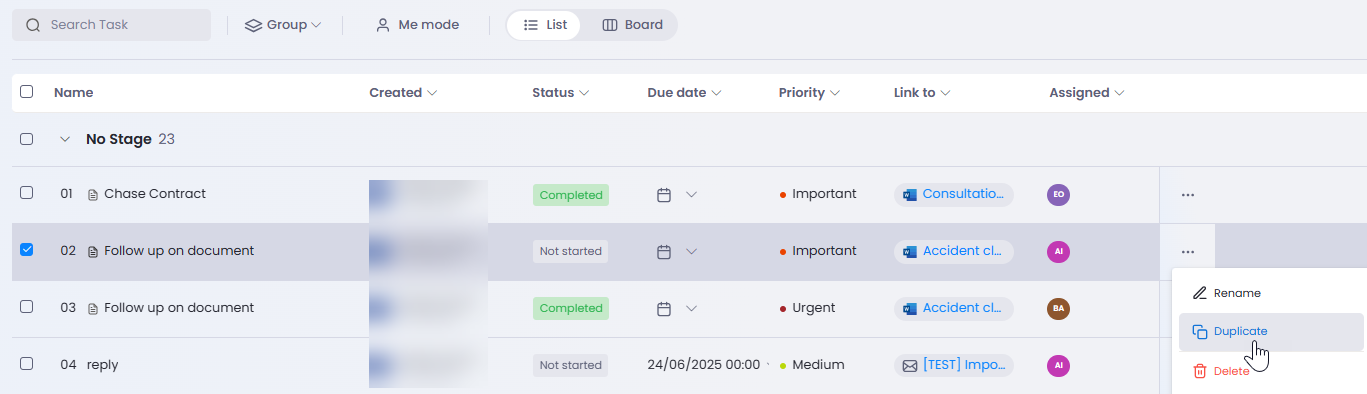The width and height of the screenshot is (1367, 394).
Task: Open the Group dropdown
Action: tap(283, 25)
